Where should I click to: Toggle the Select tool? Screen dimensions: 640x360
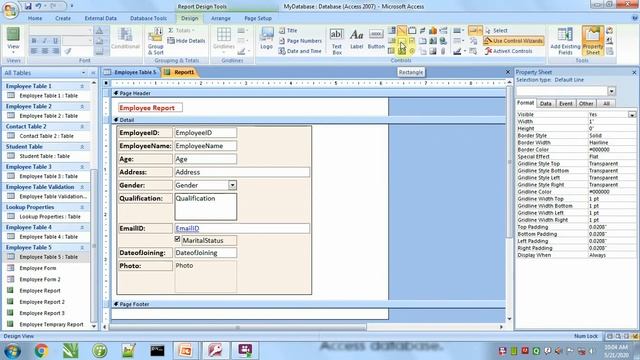496,31
